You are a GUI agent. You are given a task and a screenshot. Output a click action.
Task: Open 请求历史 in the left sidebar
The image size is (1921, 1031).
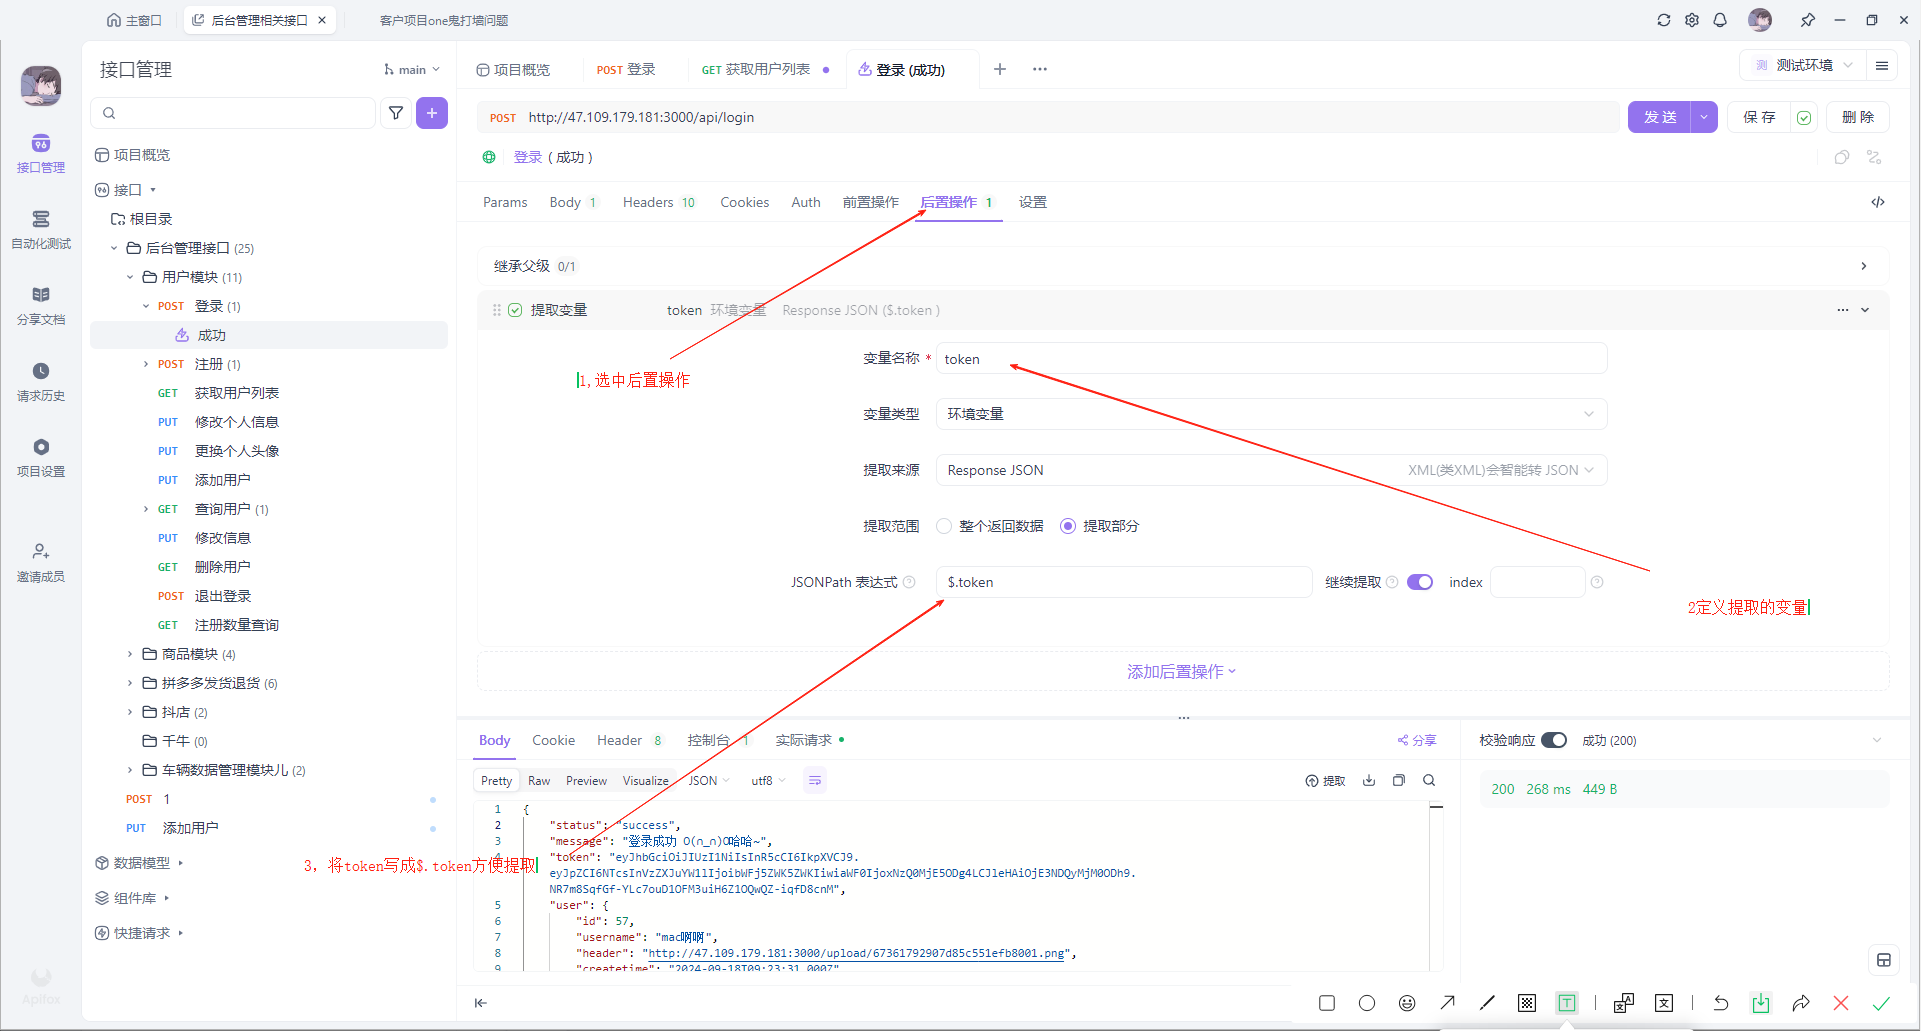pos(41,381)
